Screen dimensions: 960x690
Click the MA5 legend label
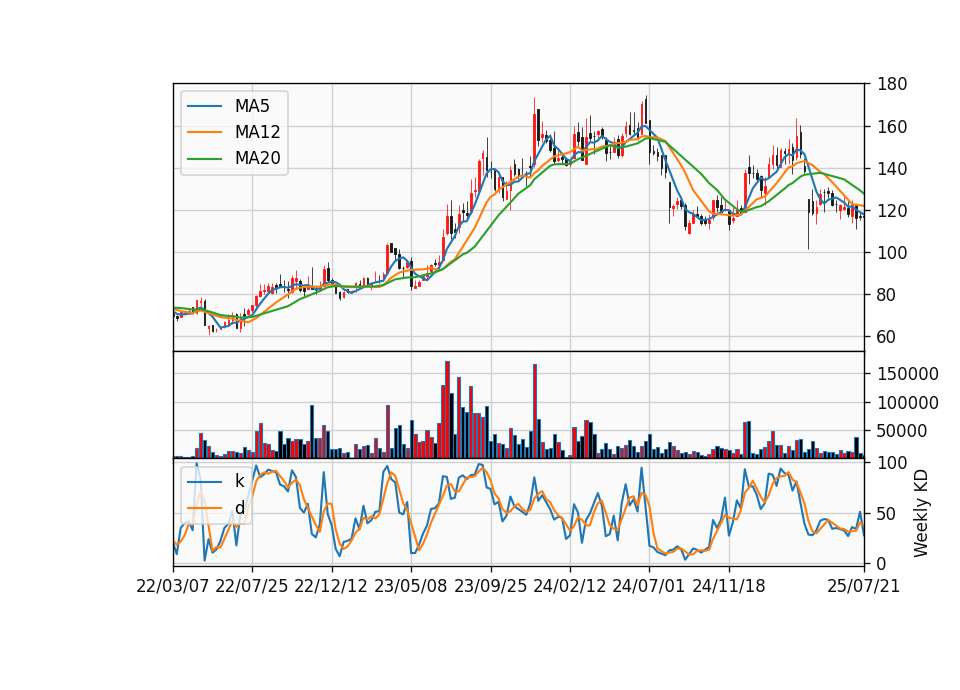pos(252,106)
